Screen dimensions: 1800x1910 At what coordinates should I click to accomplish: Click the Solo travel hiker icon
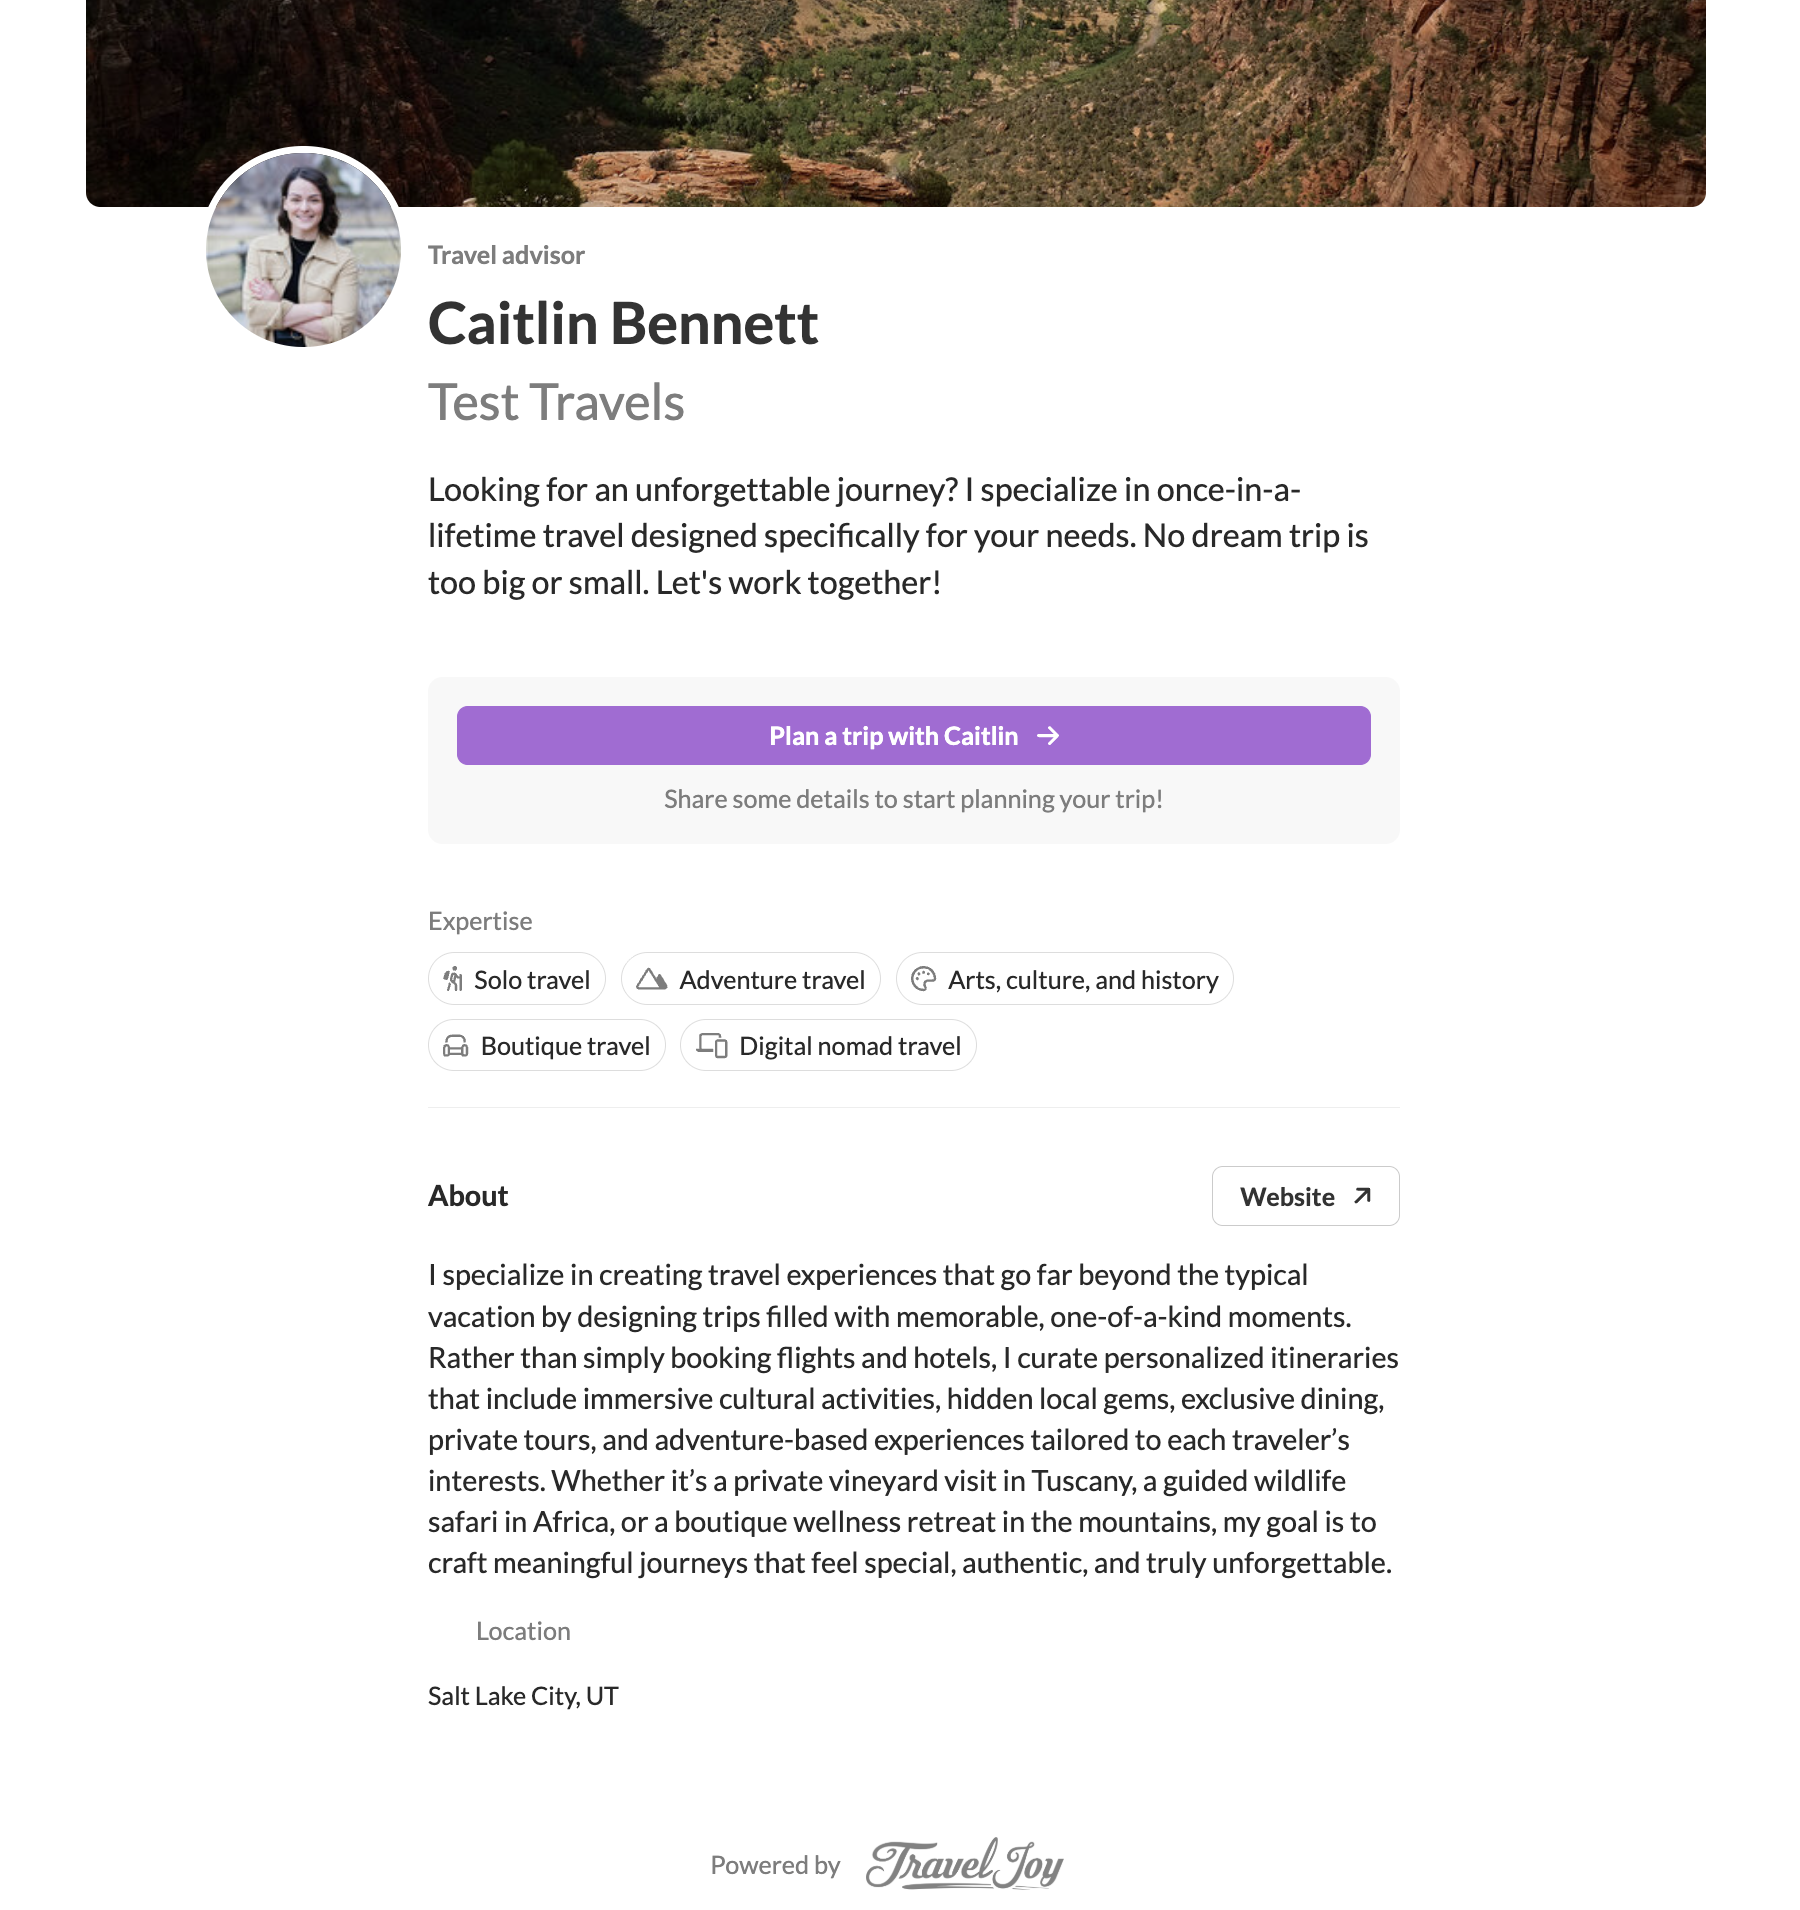(454, 979)
